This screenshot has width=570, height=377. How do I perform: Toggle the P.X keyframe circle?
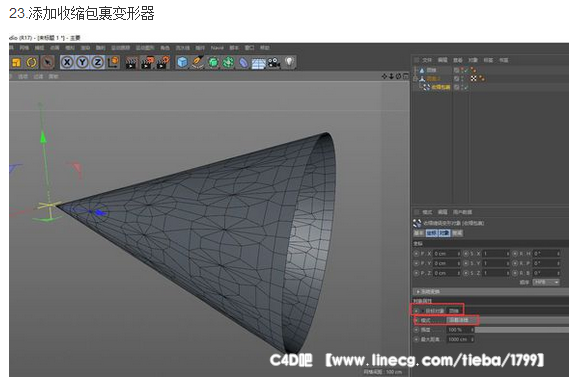click(x=416, y=253)
